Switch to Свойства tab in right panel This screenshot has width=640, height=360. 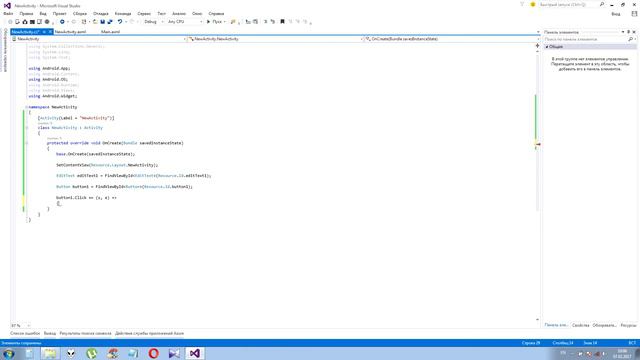tap(580, 325)
